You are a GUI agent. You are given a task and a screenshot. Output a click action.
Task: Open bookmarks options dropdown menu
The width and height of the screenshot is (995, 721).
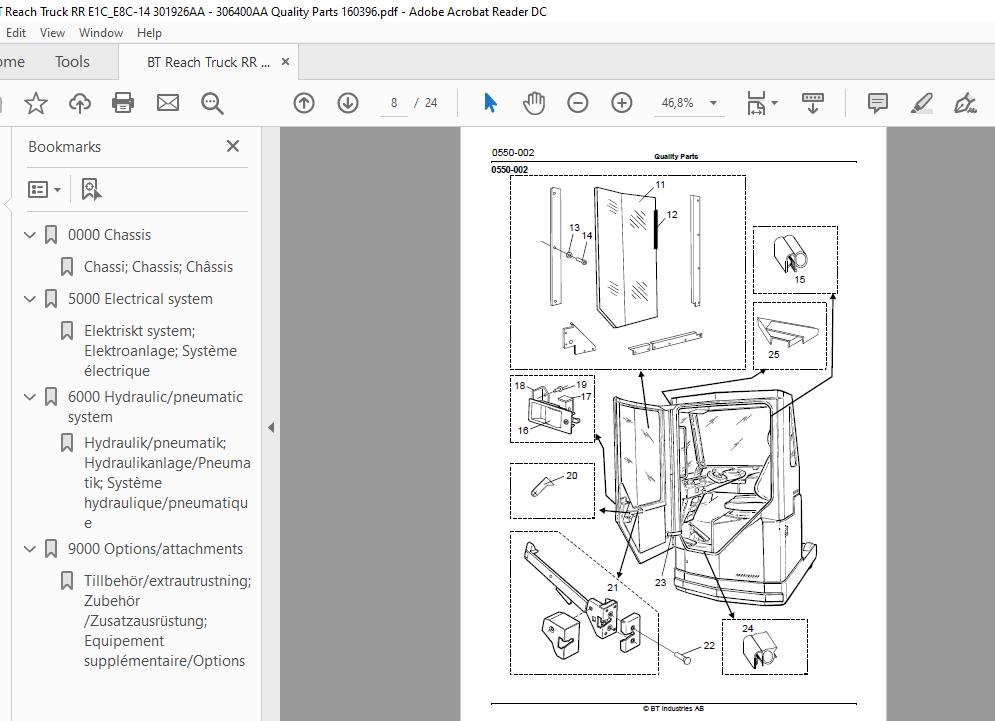coord(45,189)
